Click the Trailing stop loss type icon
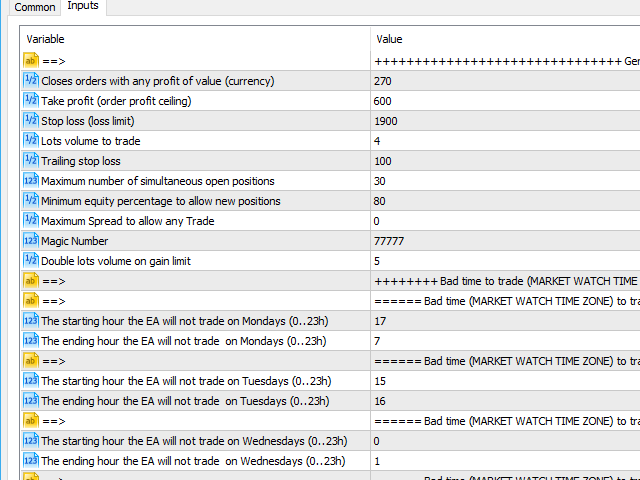The image size is (640, 480). click(x=30, y=161)
